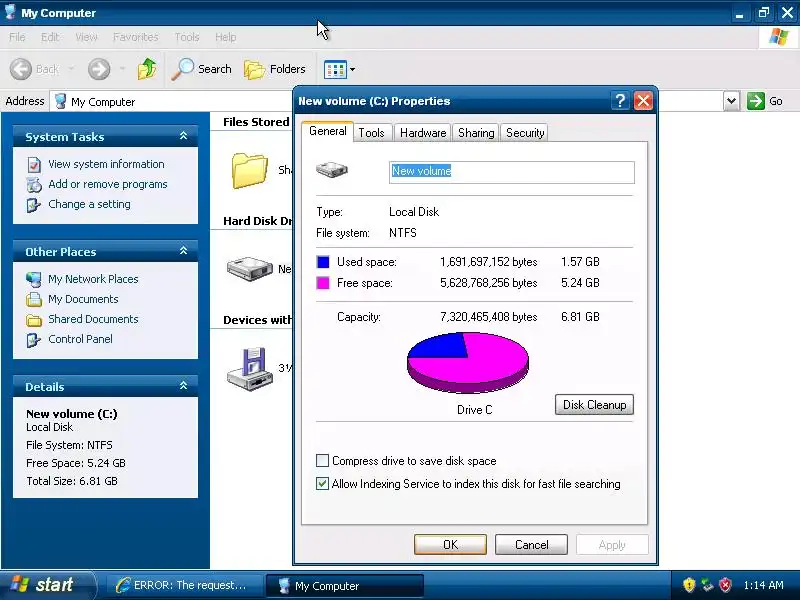Click the Add or remove programs icon
This screenshot has height=600, width=800.
[x=34, y=185]
